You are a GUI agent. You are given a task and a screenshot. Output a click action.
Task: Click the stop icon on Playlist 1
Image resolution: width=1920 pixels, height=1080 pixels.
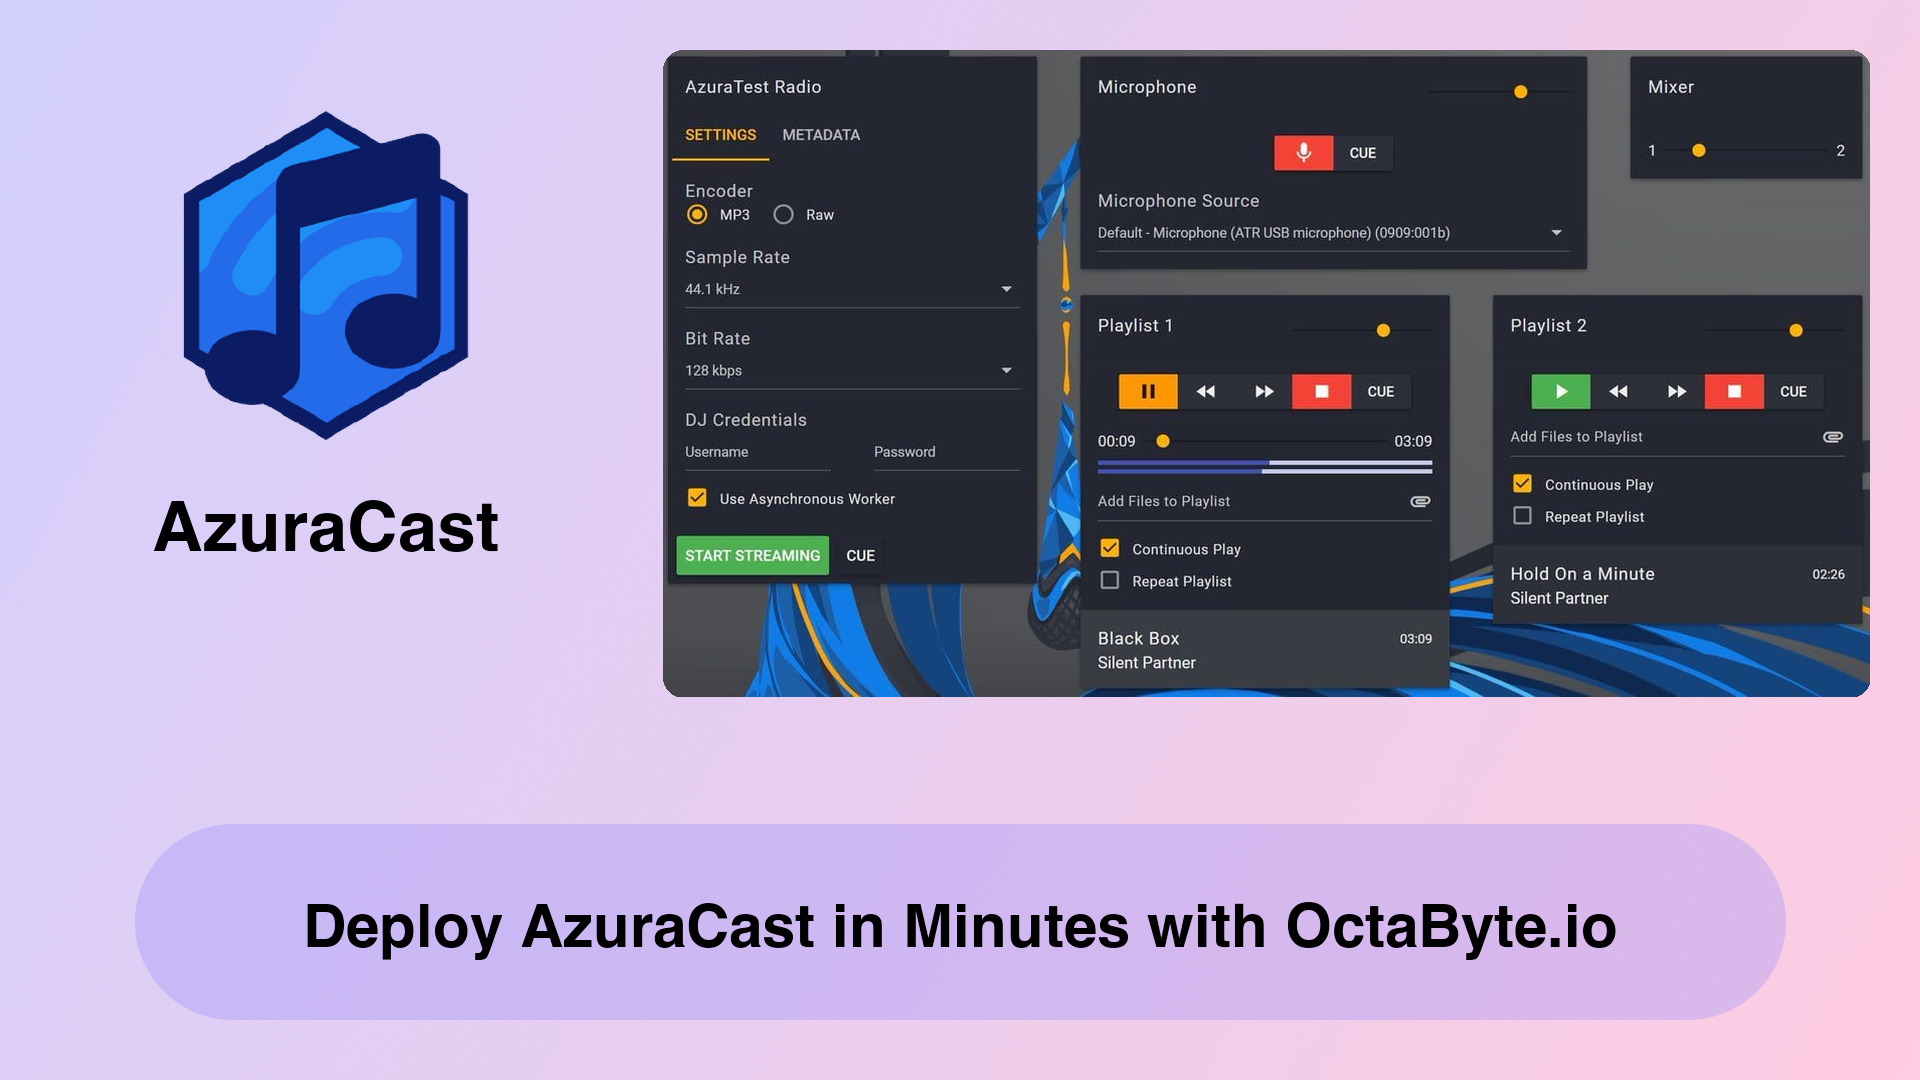(1321, 390)
